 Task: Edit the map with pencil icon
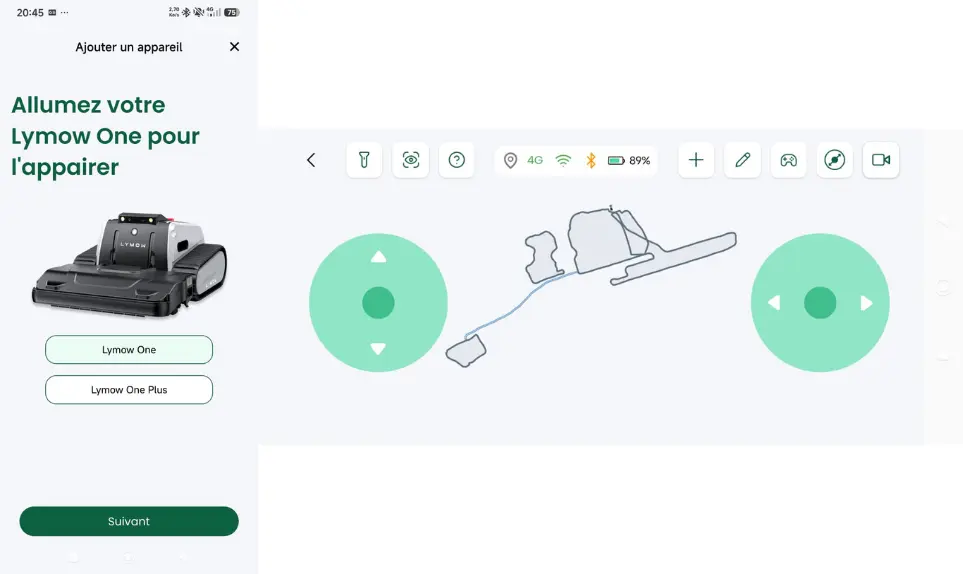coord(743,160)
